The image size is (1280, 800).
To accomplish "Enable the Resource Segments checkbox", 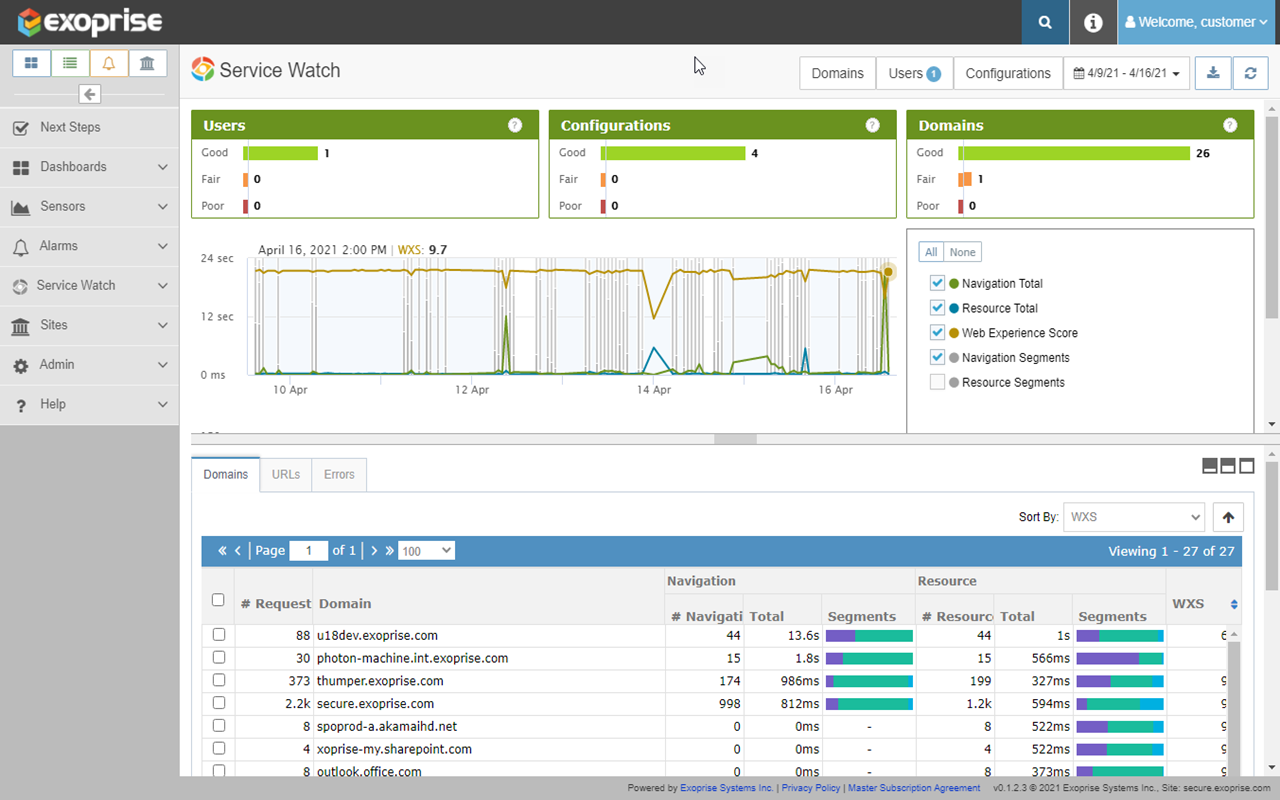I will (x=937, y=382).
